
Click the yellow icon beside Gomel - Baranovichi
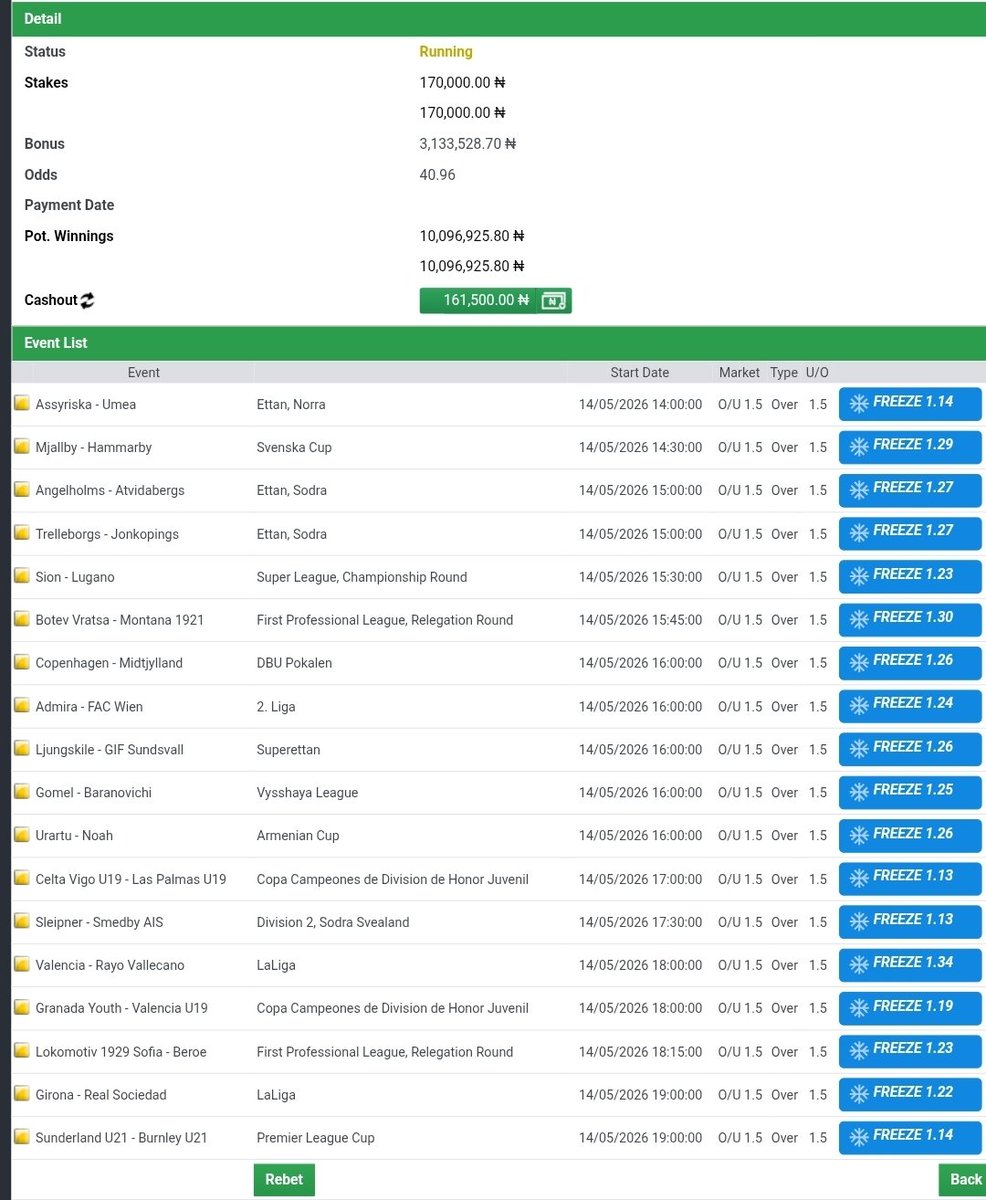pyautogui.click(x=21, y=792)
